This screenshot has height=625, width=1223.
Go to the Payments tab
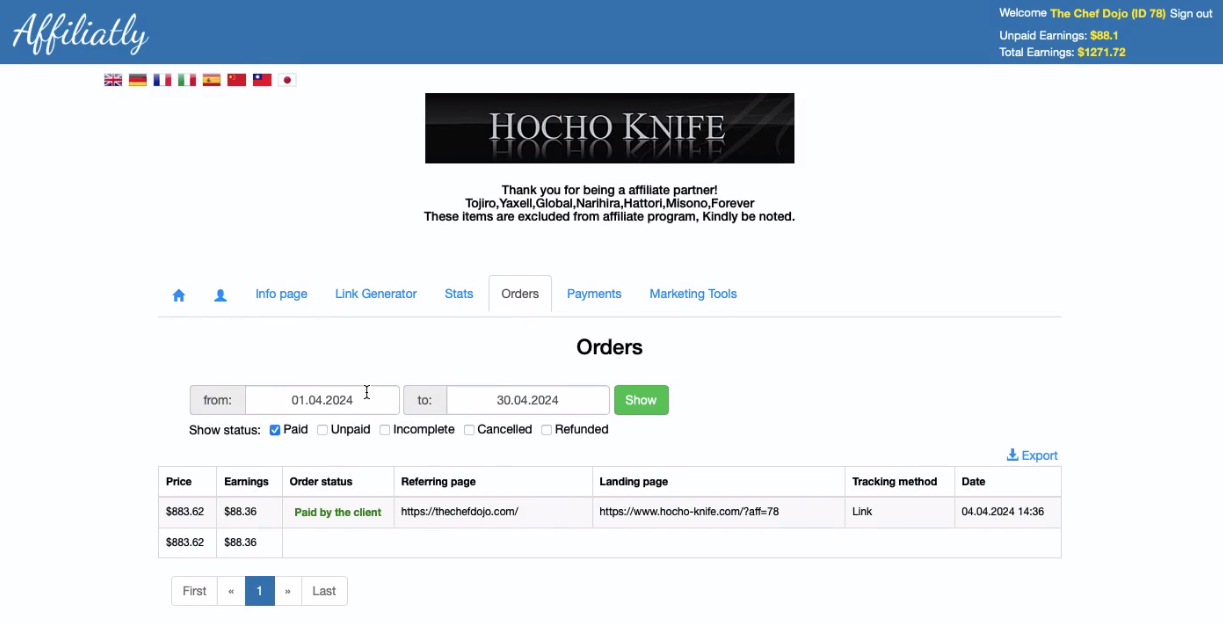pyautogui.click(x=594, y=294)
